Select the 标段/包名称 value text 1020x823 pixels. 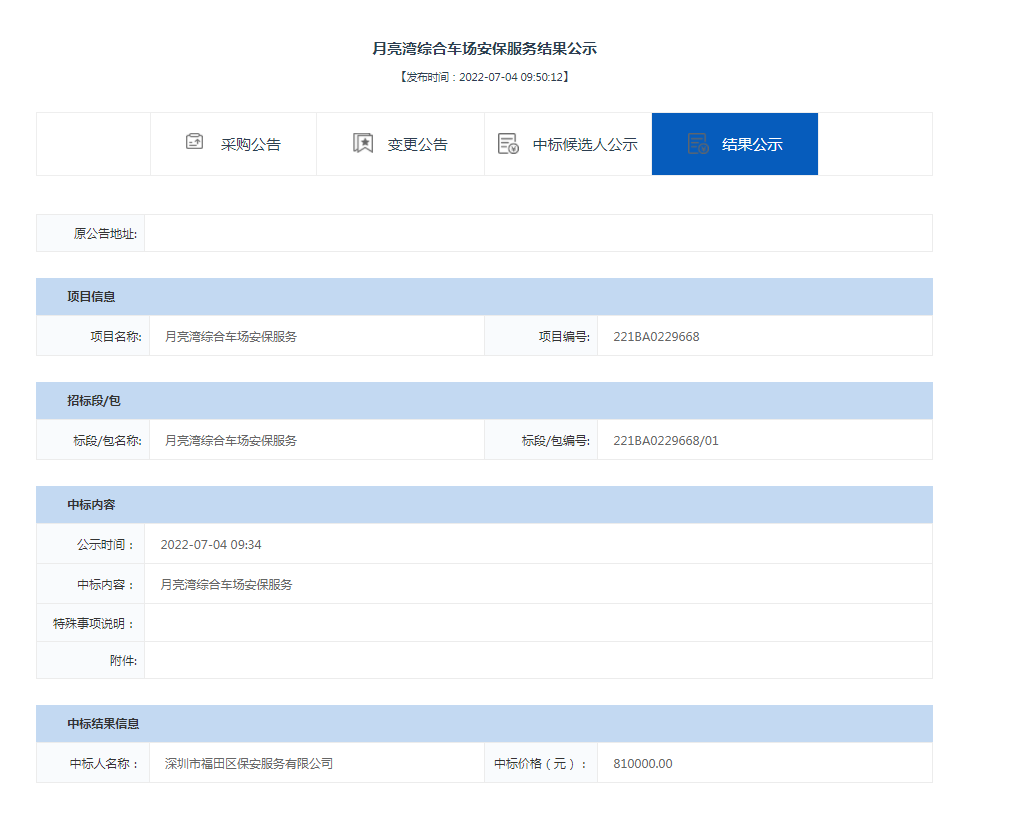[x=230, y=440]
